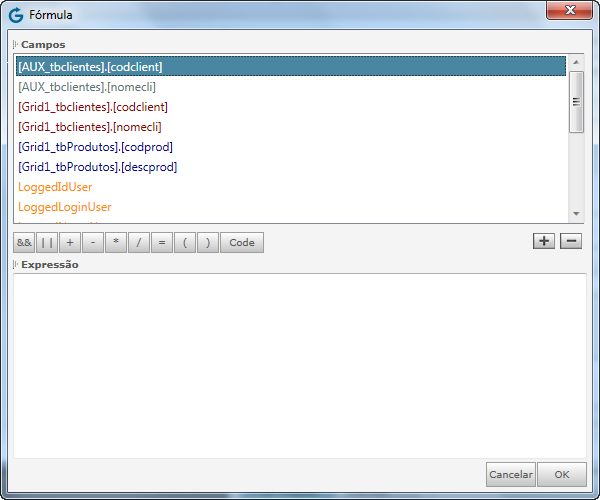
Task: Click the minus operator button
Action: (x=93, y=242)
